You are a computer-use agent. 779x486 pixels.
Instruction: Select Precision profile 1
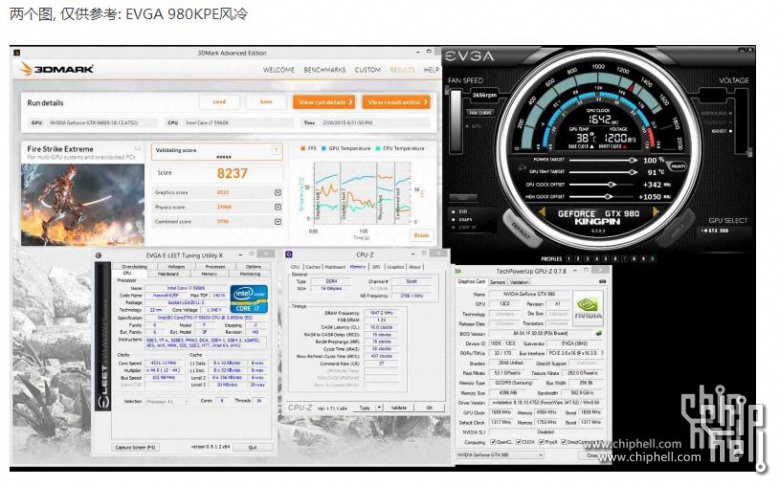[568, 259]
